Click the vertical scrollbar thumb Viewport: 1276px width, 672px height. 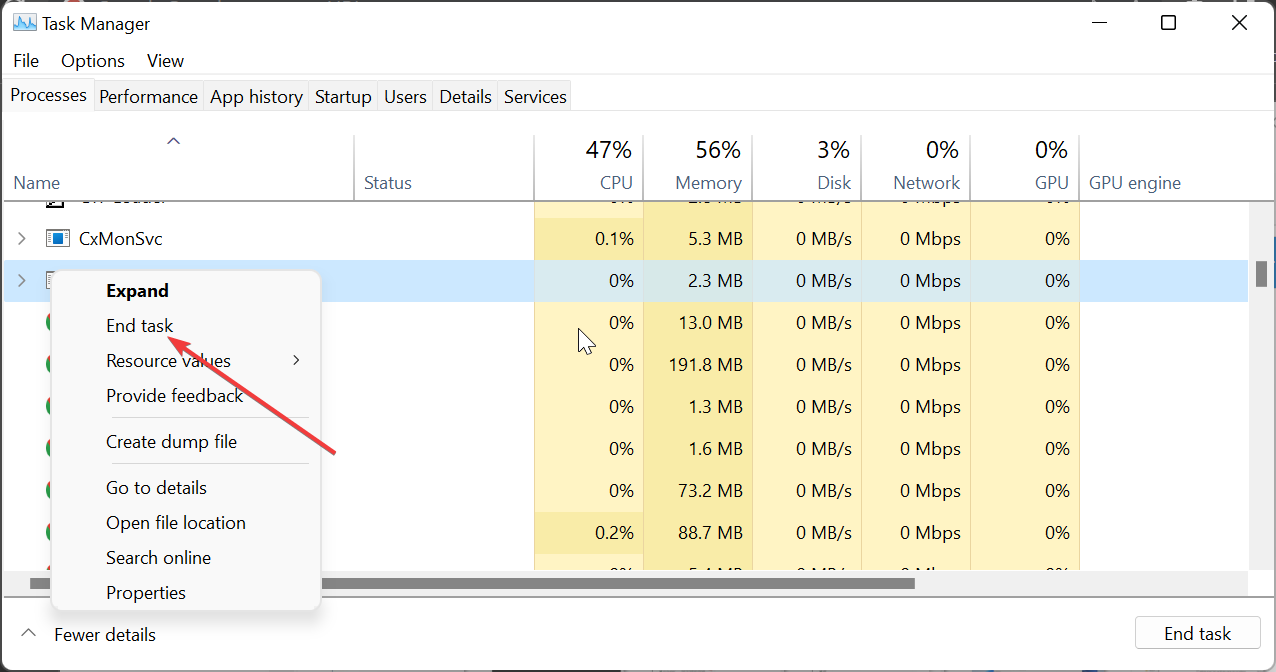(x=1262, y=274)
